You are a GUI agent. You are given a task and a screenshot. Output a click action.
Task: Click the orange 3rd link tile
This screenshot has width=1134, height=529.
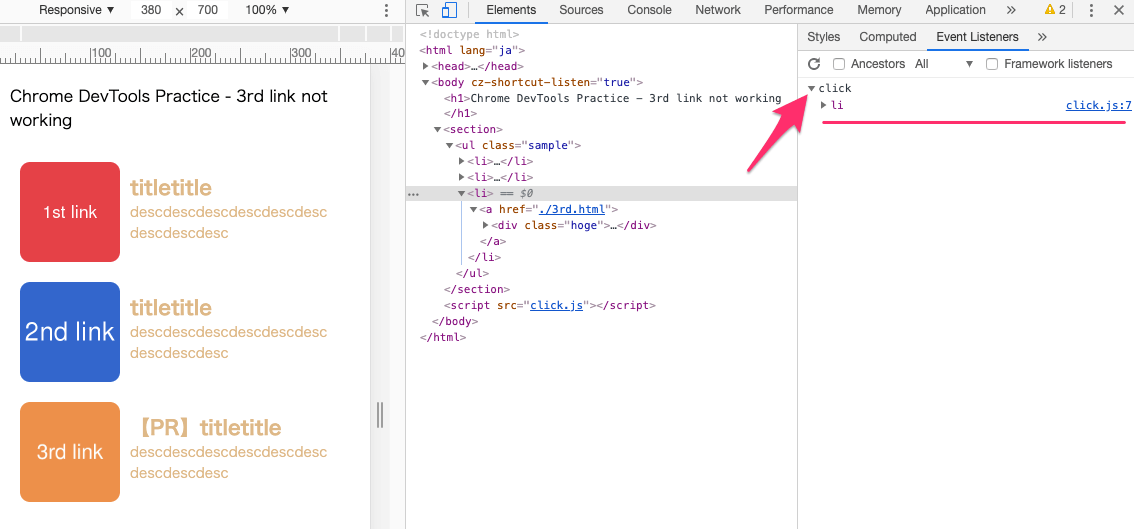(70, 452)
